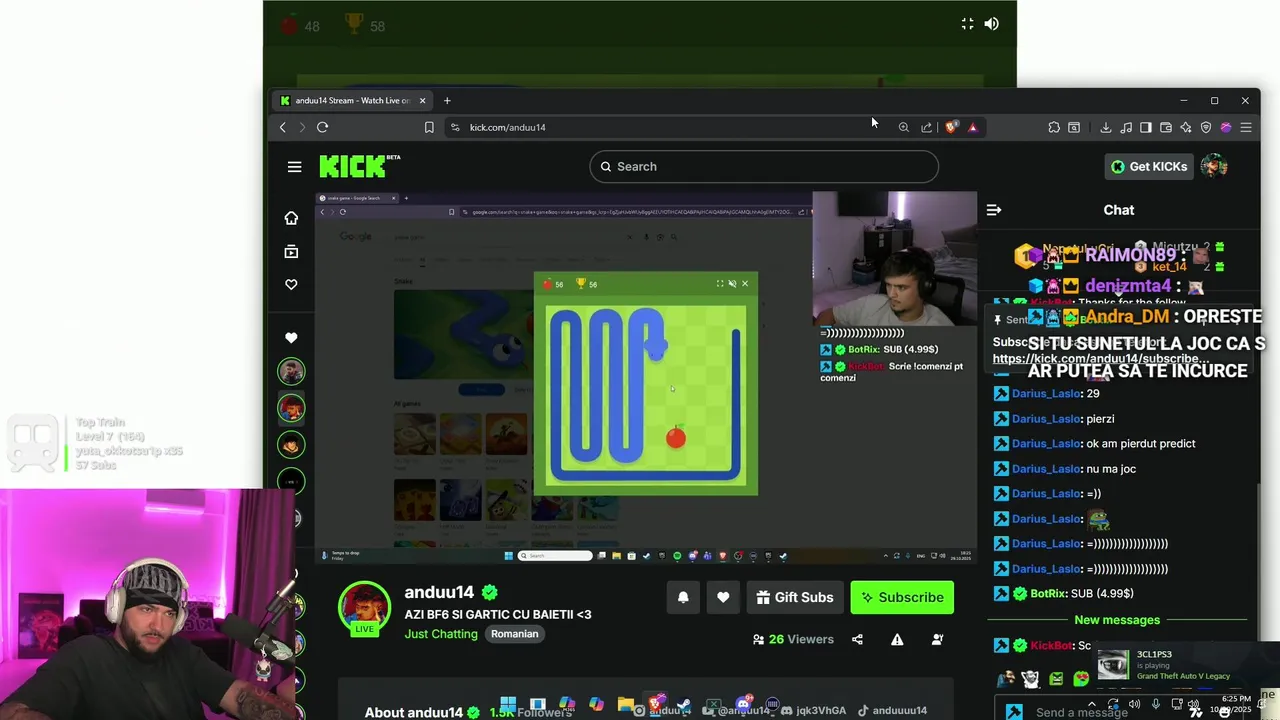Select the anduu14 Stream browser tab

coord(352,100)
